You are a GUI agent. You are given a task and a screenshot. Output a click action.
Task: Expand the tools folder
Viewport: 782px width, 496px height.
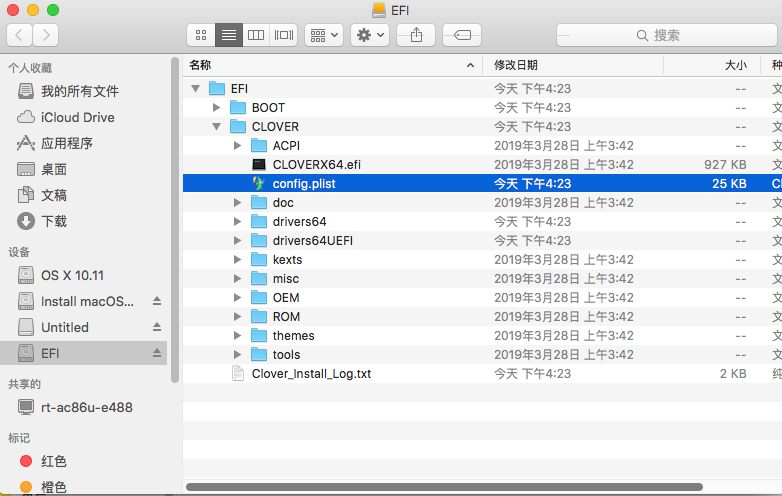237,354
